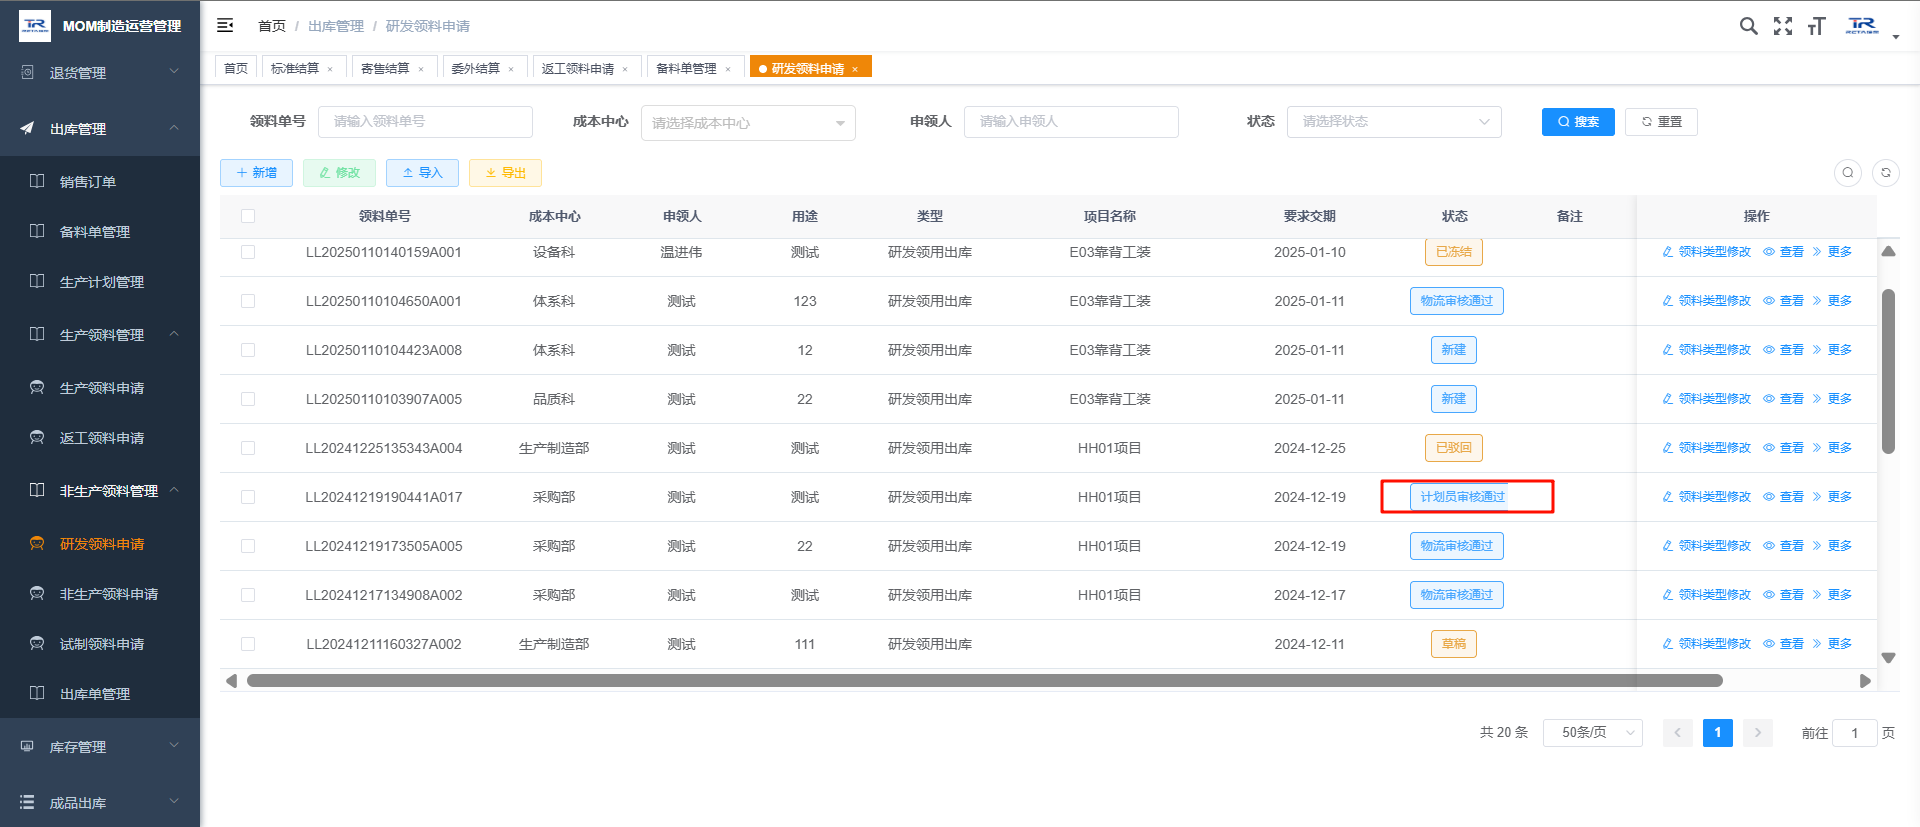Screen dimensions: 1920x827
Task: Check row LL20250110104650A001
Action: [x=248, y=301]
